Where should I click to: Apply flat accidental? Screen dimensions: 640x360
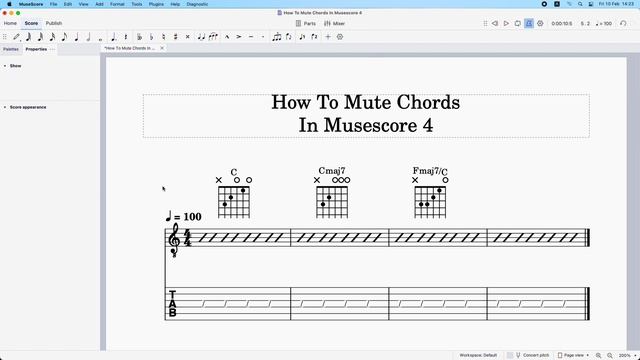(x=151, y=37)
